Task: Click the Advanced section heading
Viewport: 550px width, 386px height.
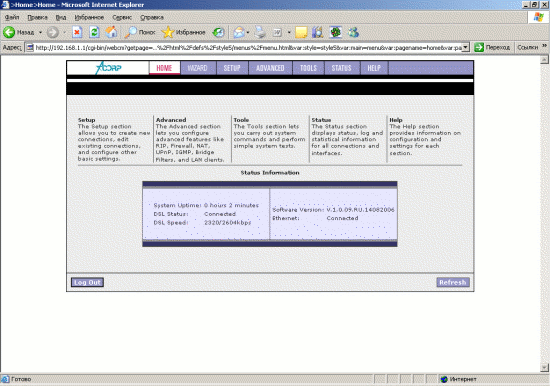Action: tap(171, 120)
